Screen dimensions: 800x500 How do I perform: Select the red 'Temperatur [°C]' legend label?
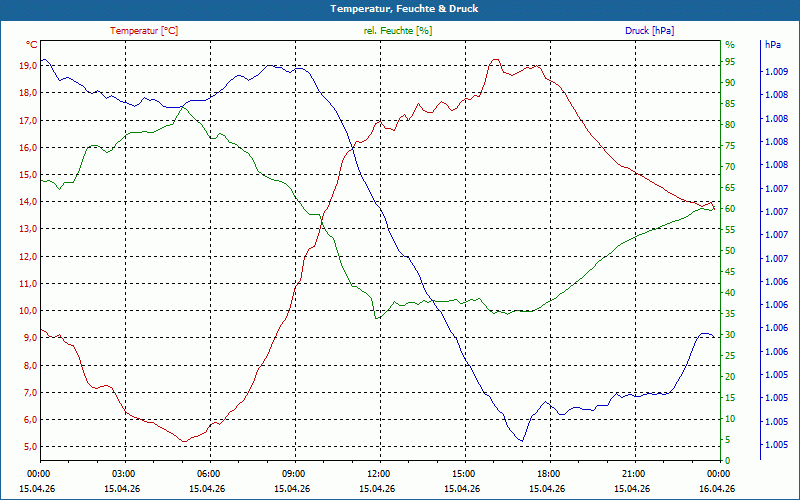click(x=144, y=31)
